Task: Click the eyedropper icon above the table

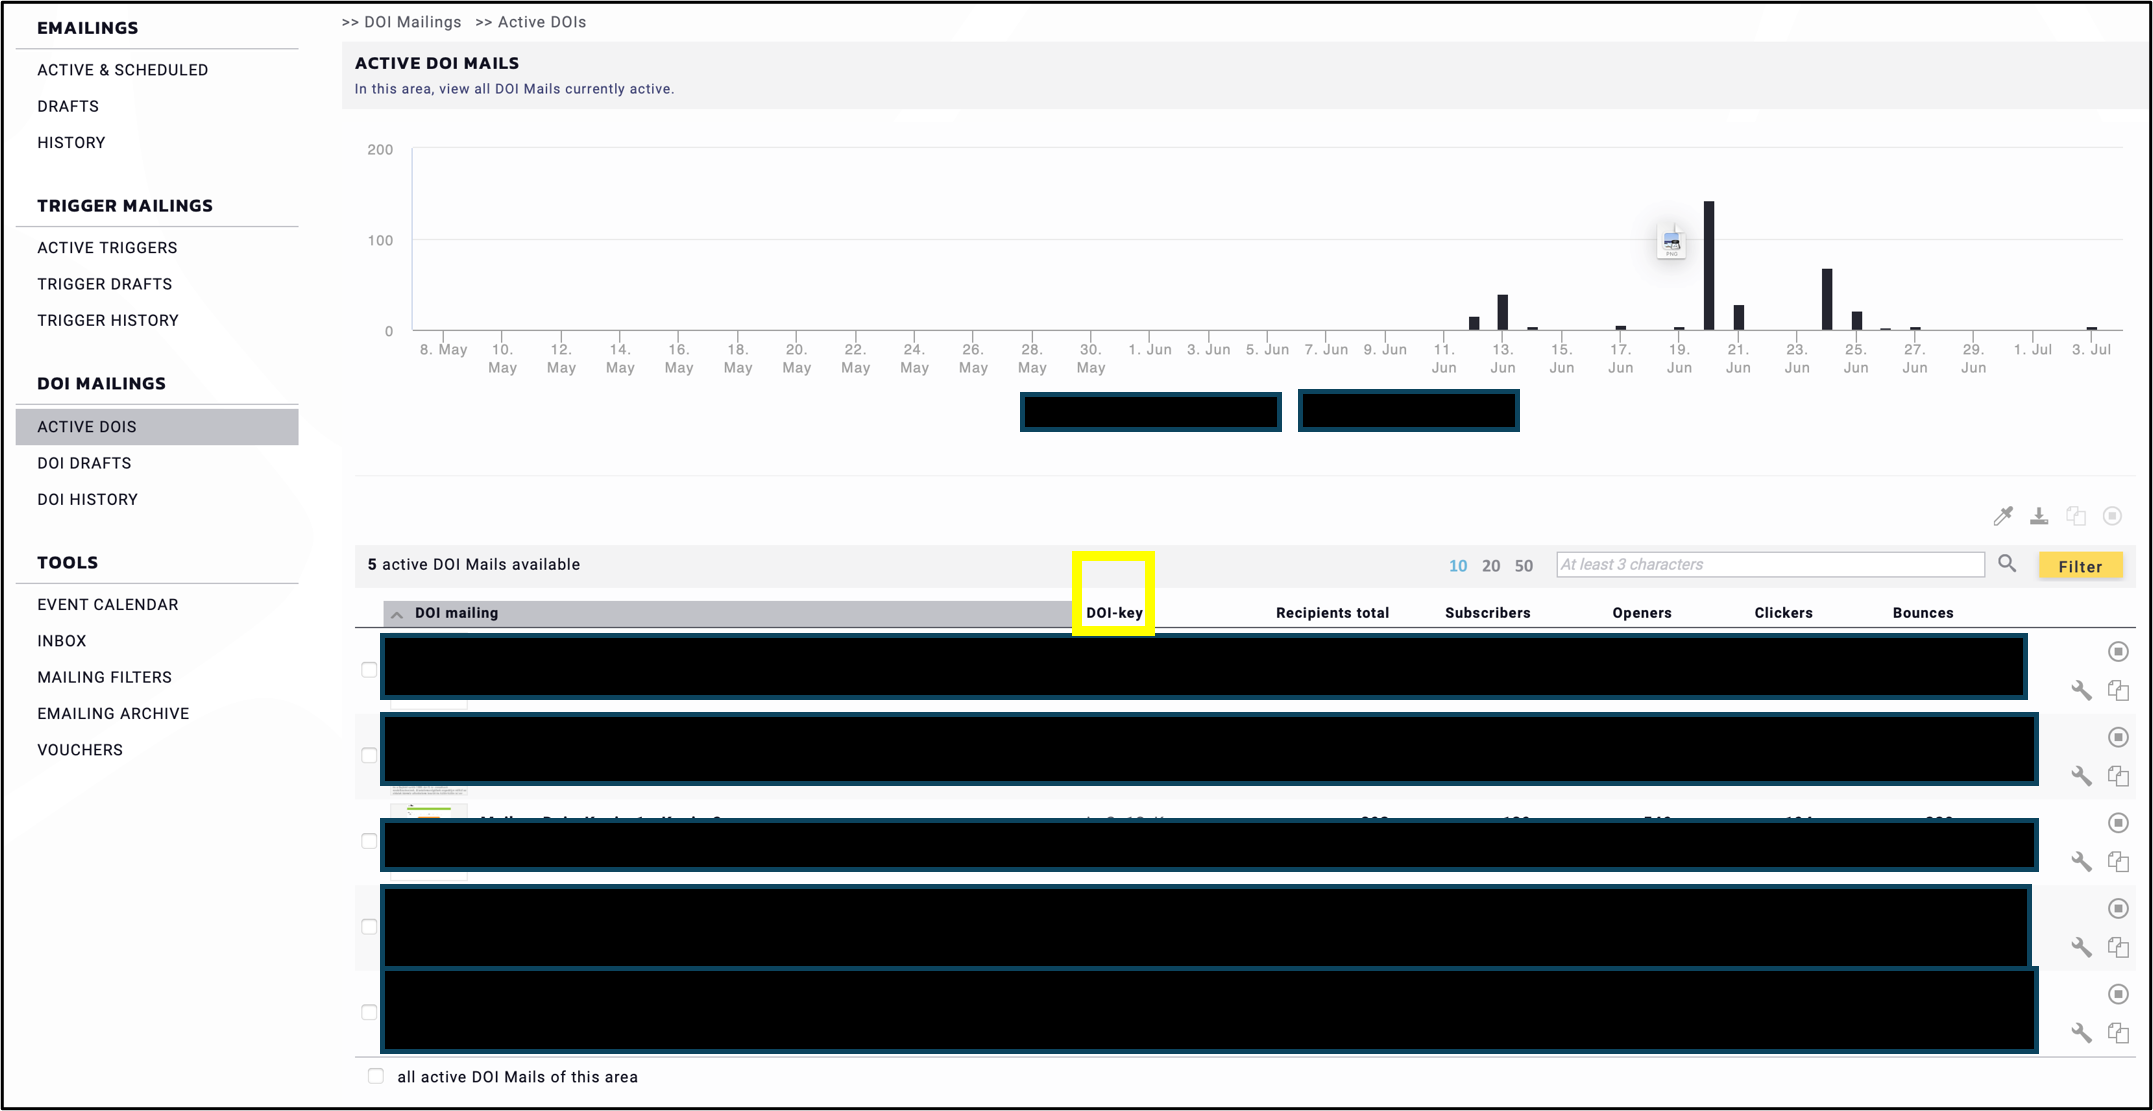Action: point(2002,516)
